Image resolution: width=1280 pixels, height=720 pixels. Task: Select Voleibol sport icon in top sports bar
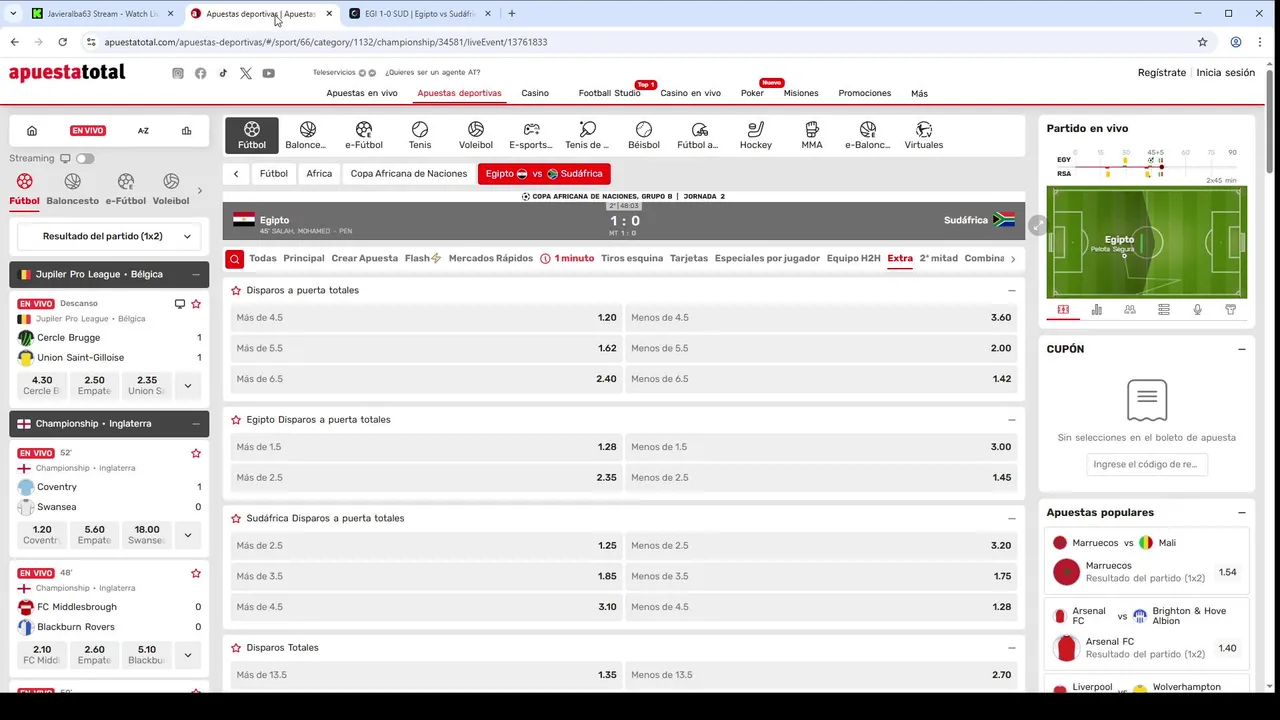click(x=476, y=135)
